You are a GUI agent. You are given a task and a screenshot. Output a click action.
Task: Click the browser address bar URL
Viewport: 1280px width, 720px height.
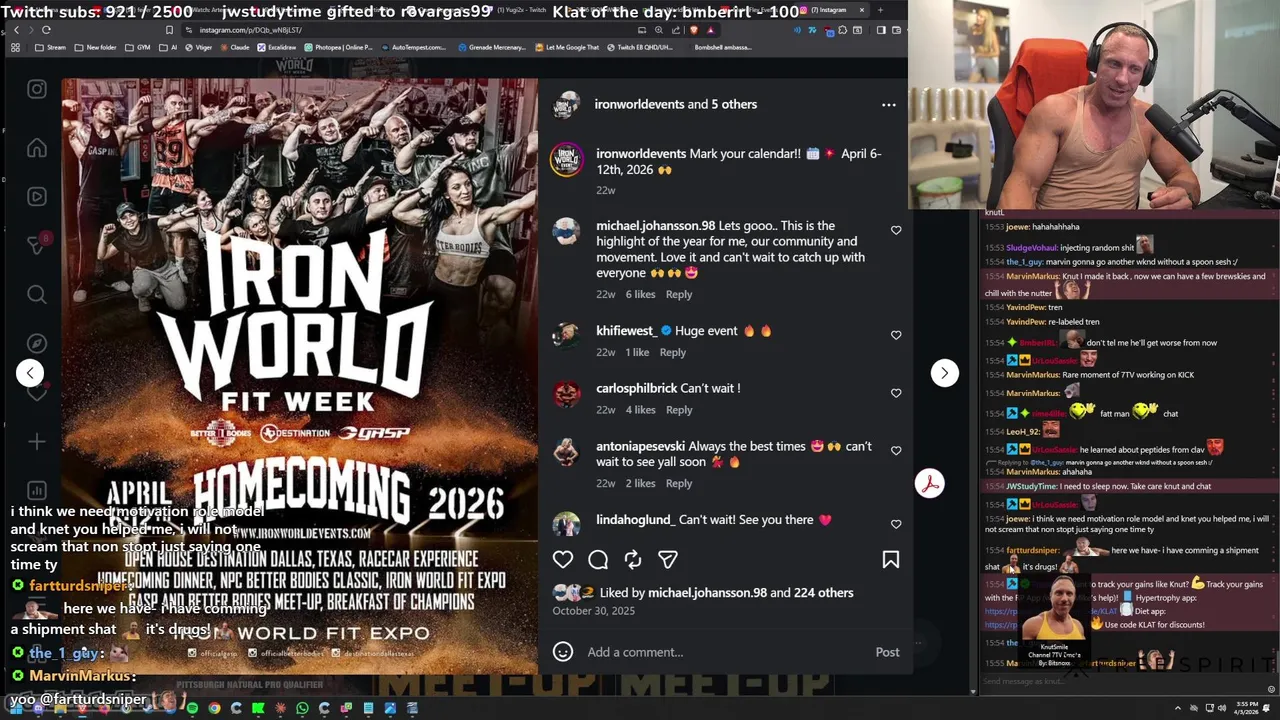[x=250, y=30]
